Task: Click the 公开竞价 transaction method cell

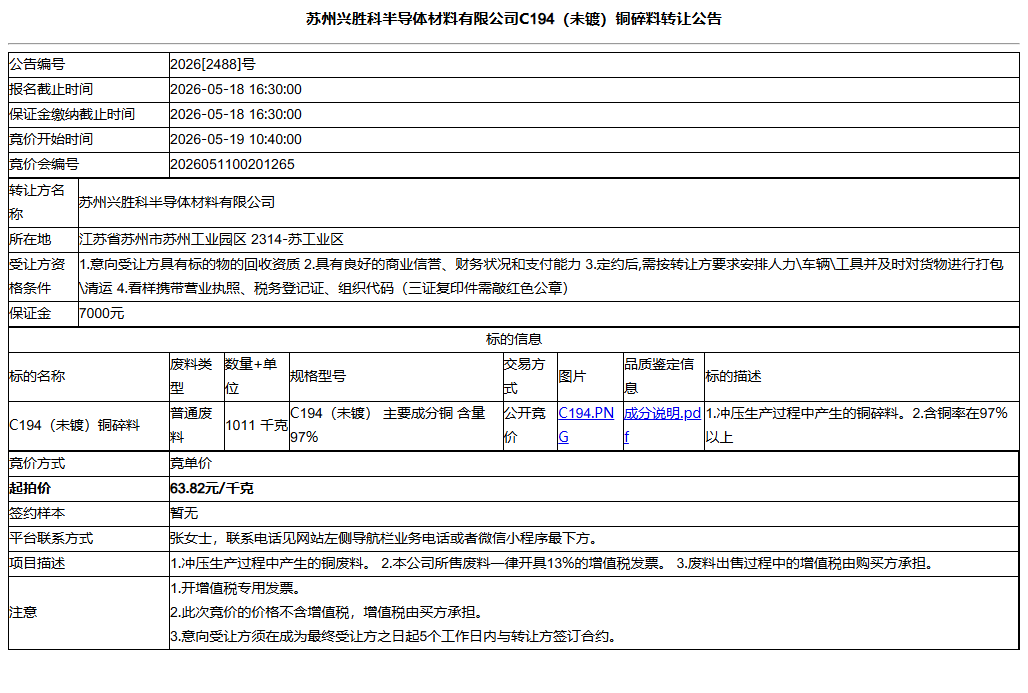Action: point(530,426)
